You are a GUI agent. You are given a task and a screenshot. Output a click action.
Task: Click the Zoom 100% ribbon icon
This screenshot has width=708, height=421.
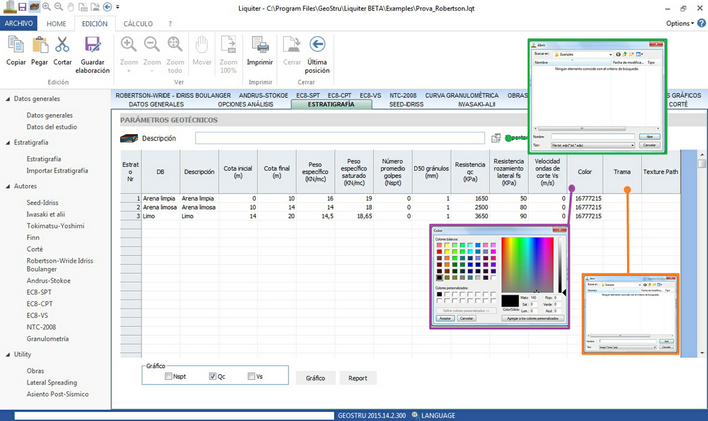pyautogui.click(x=228, y=45)
